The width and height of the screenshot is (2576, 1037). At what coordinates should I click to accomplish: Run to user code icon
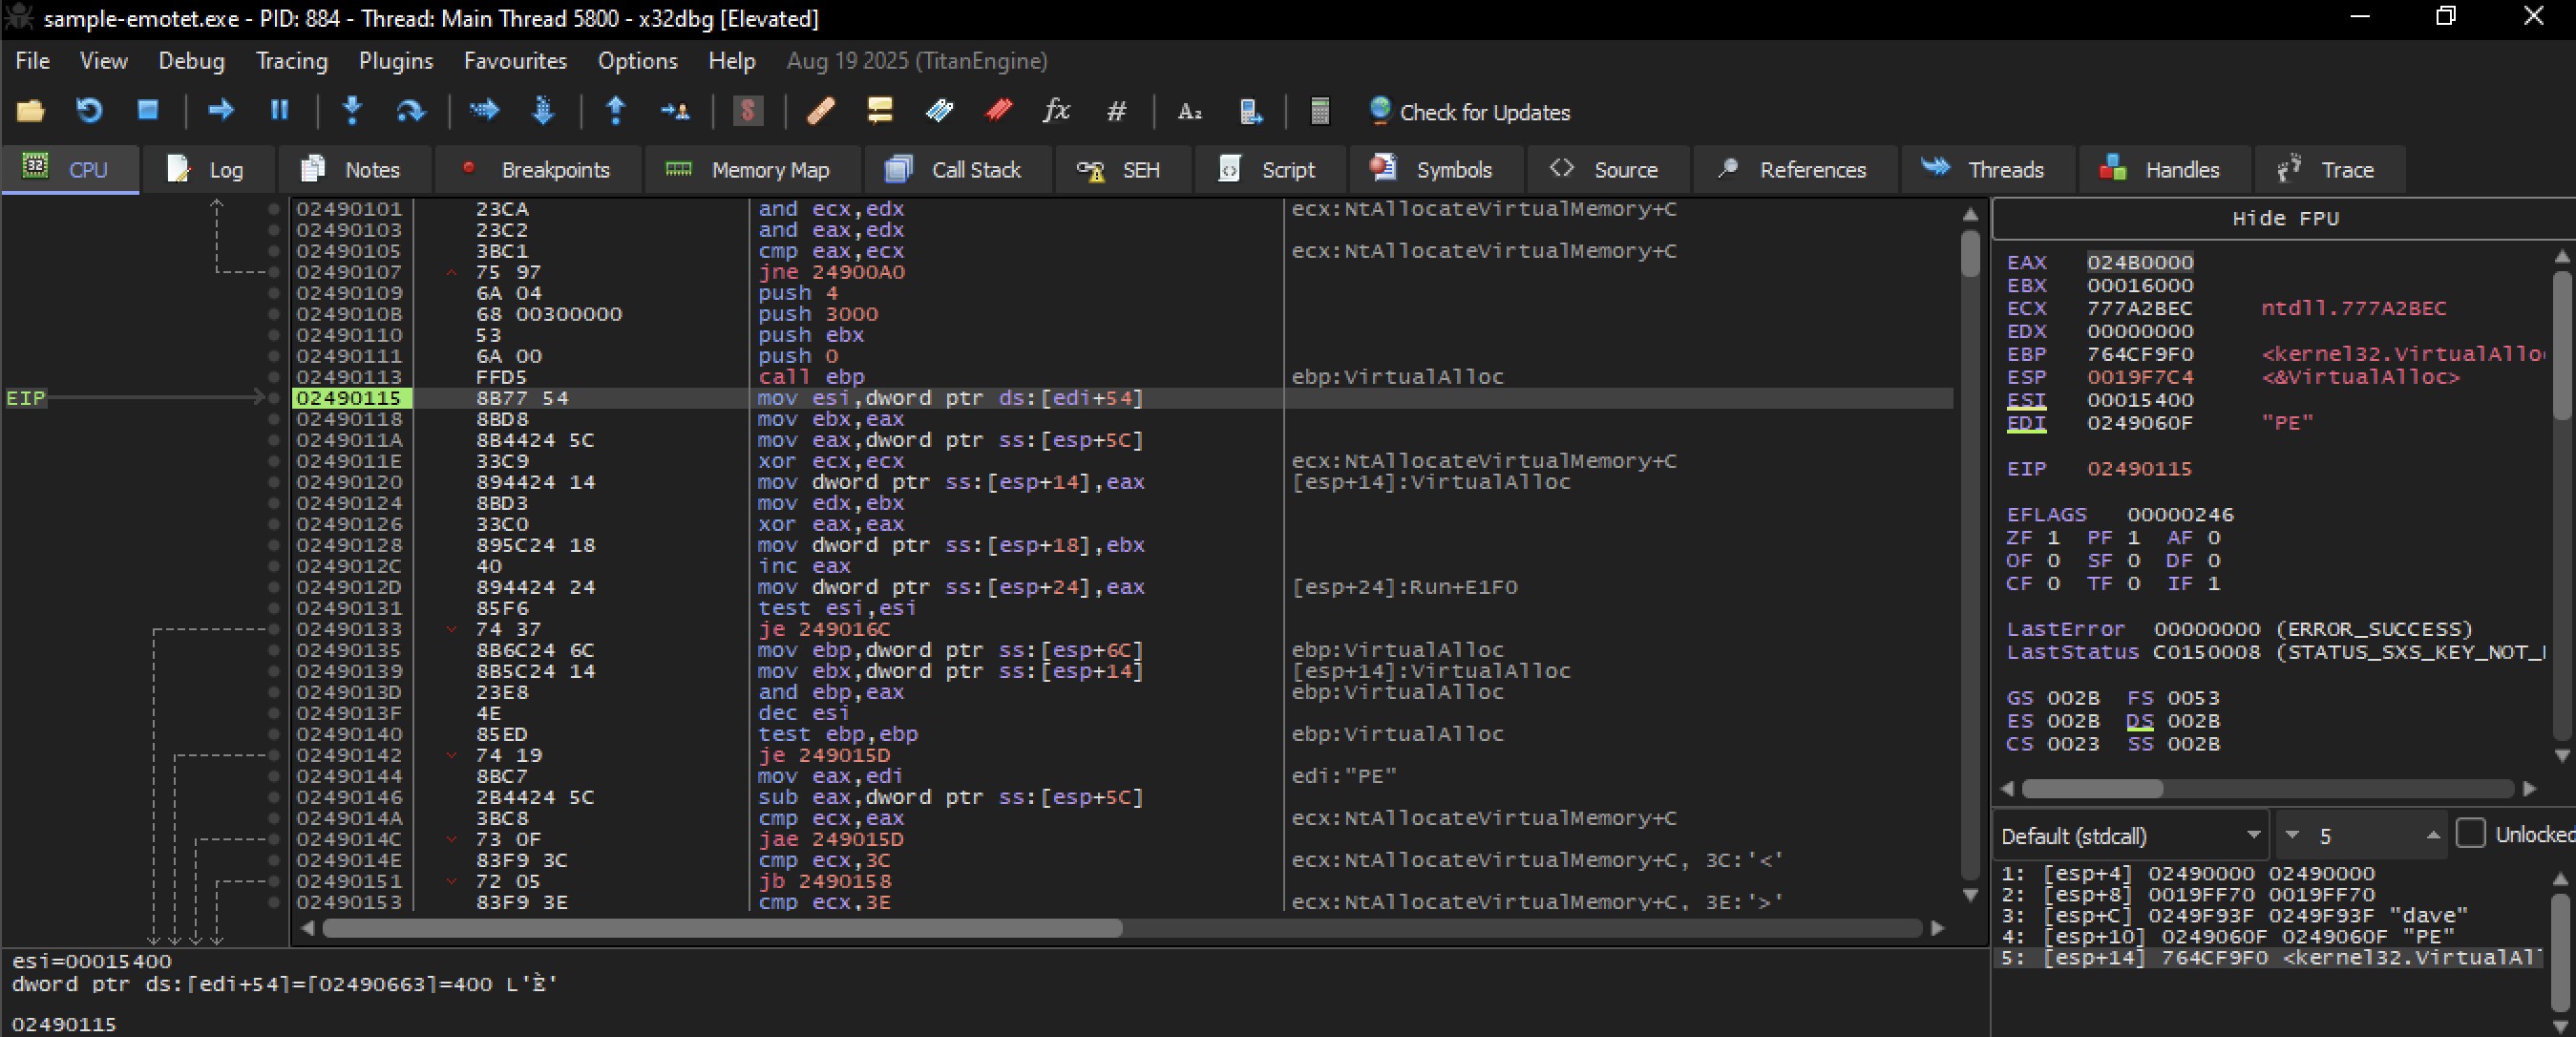pyautogui.click(x=675, y=111)
